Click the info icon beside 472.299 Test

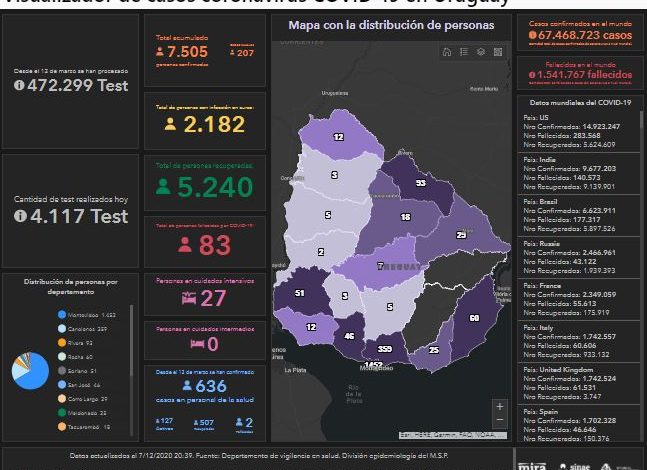pyautogui.click(x=20, y=86)
